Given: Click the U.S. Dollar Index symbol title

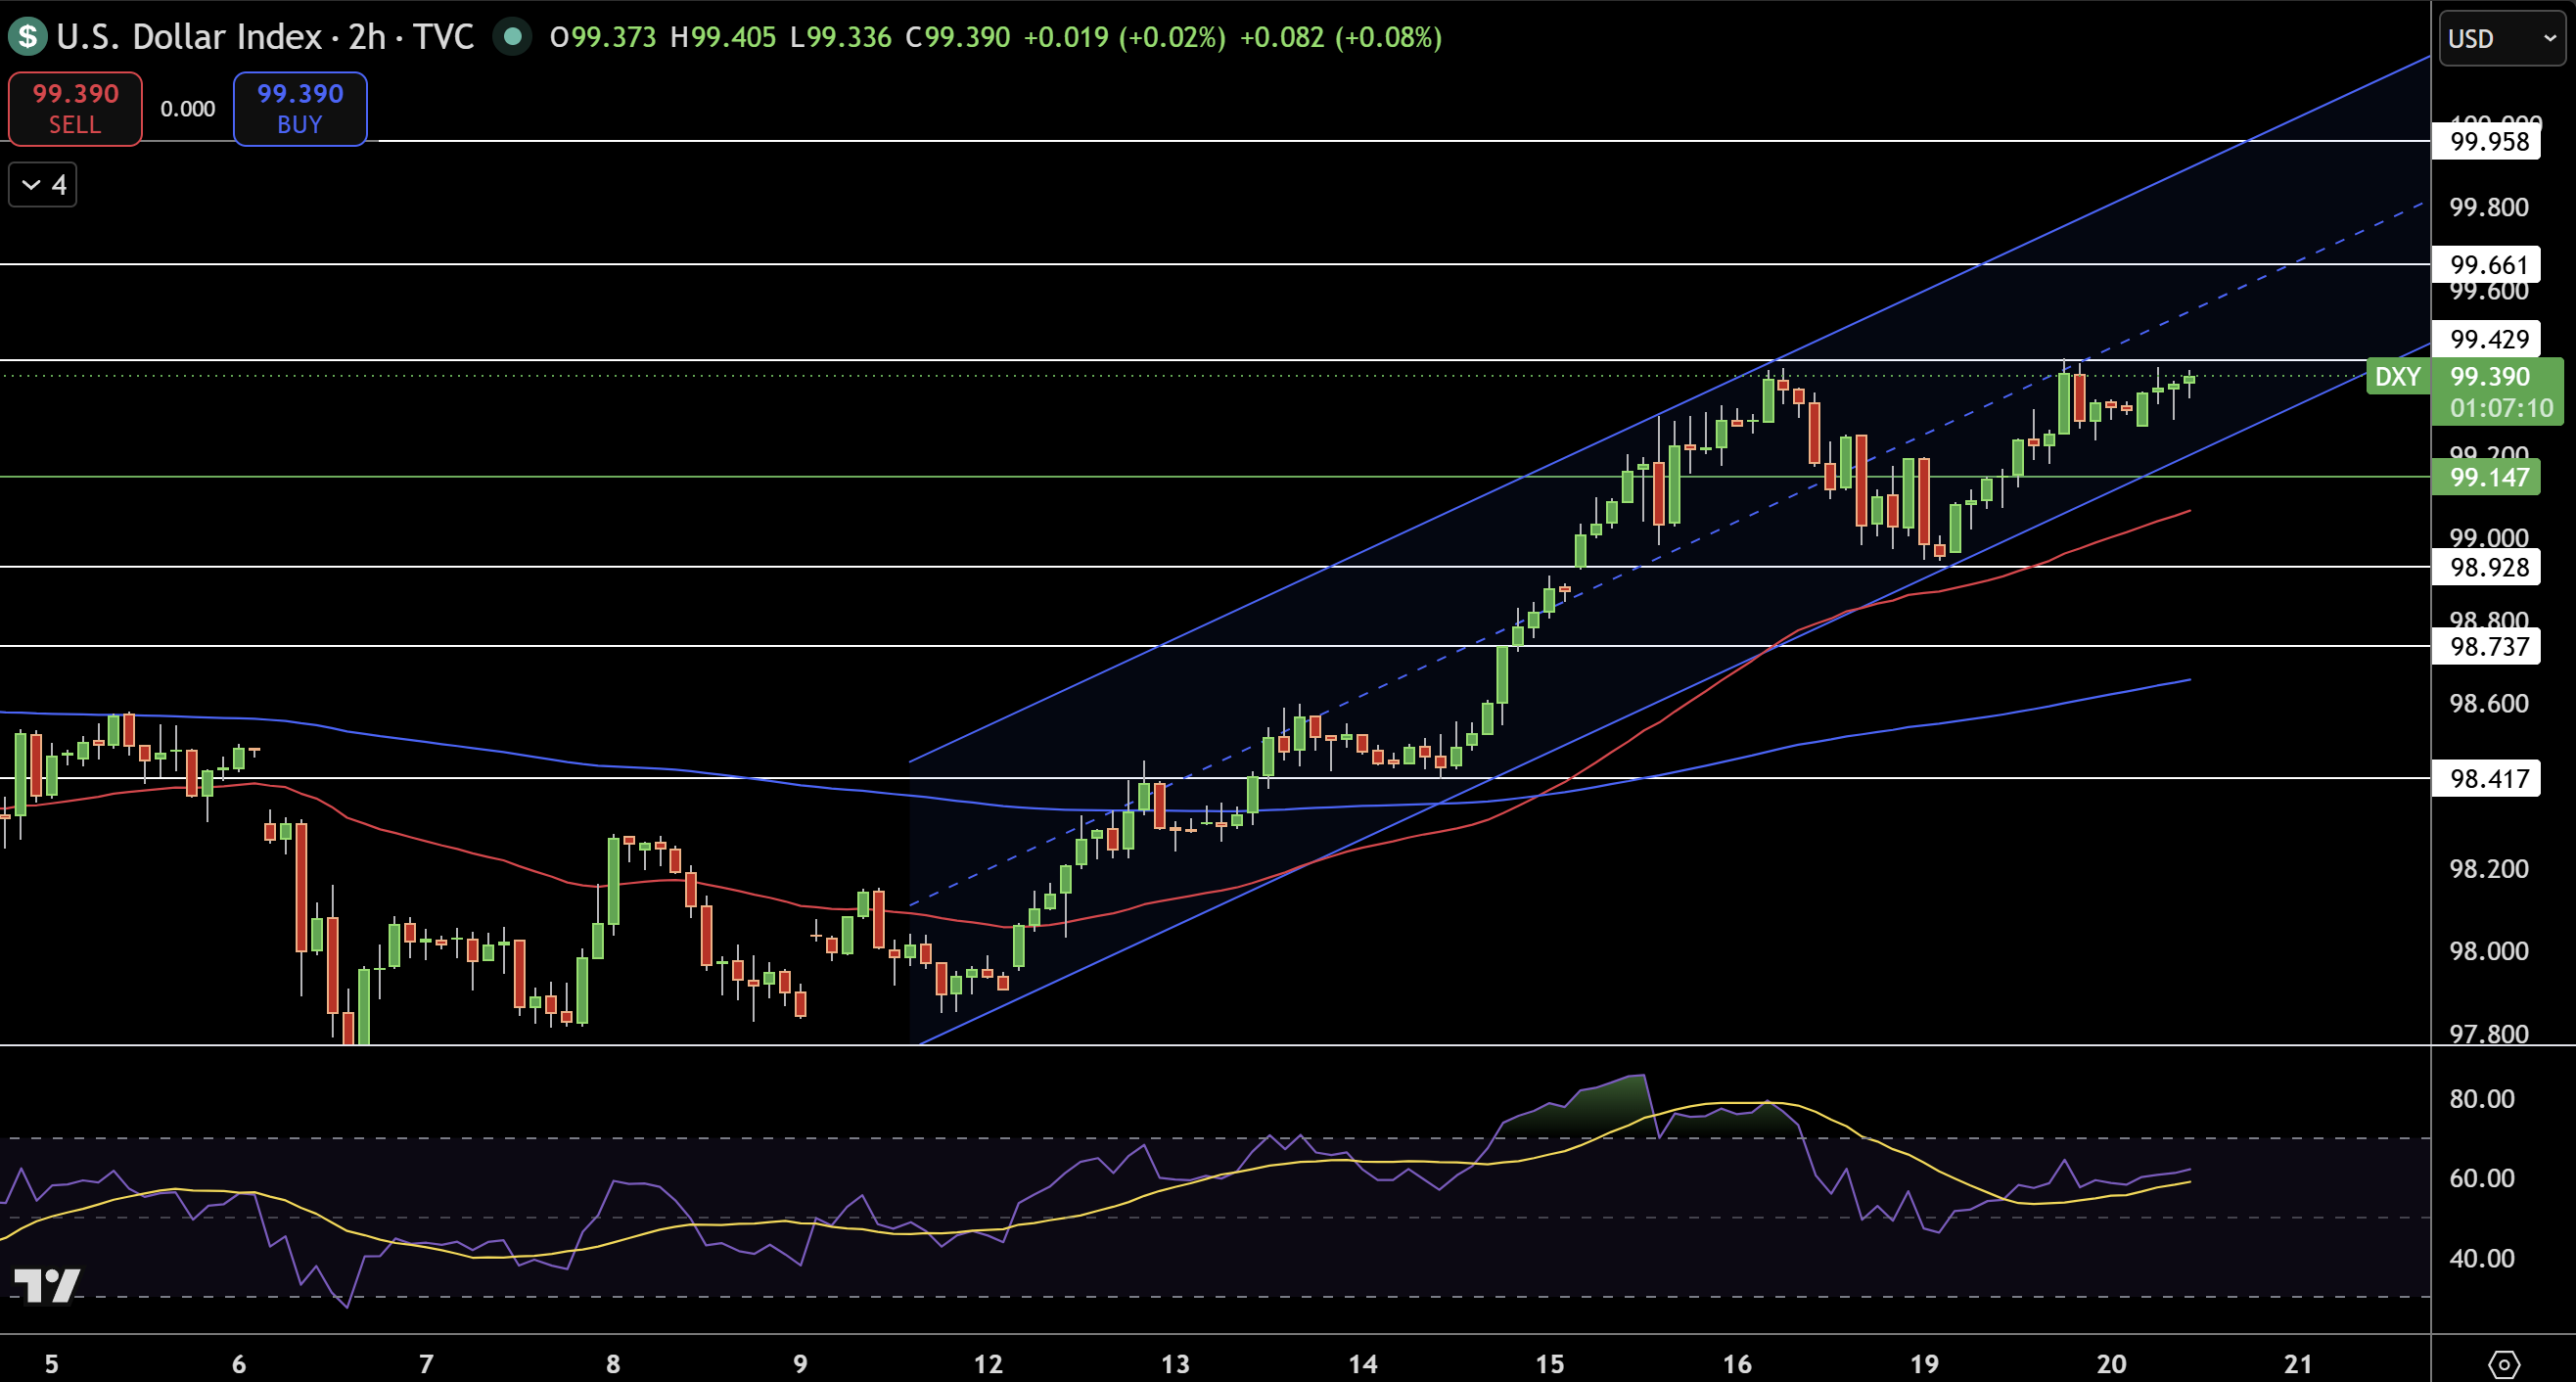Looking at the screenshot, I should [x=189, y=37].
